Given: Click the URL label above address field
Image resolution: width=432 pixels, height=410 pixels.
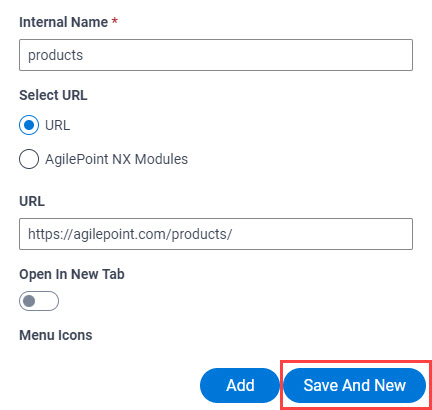Looking at the screenshot, I should 32,201.
